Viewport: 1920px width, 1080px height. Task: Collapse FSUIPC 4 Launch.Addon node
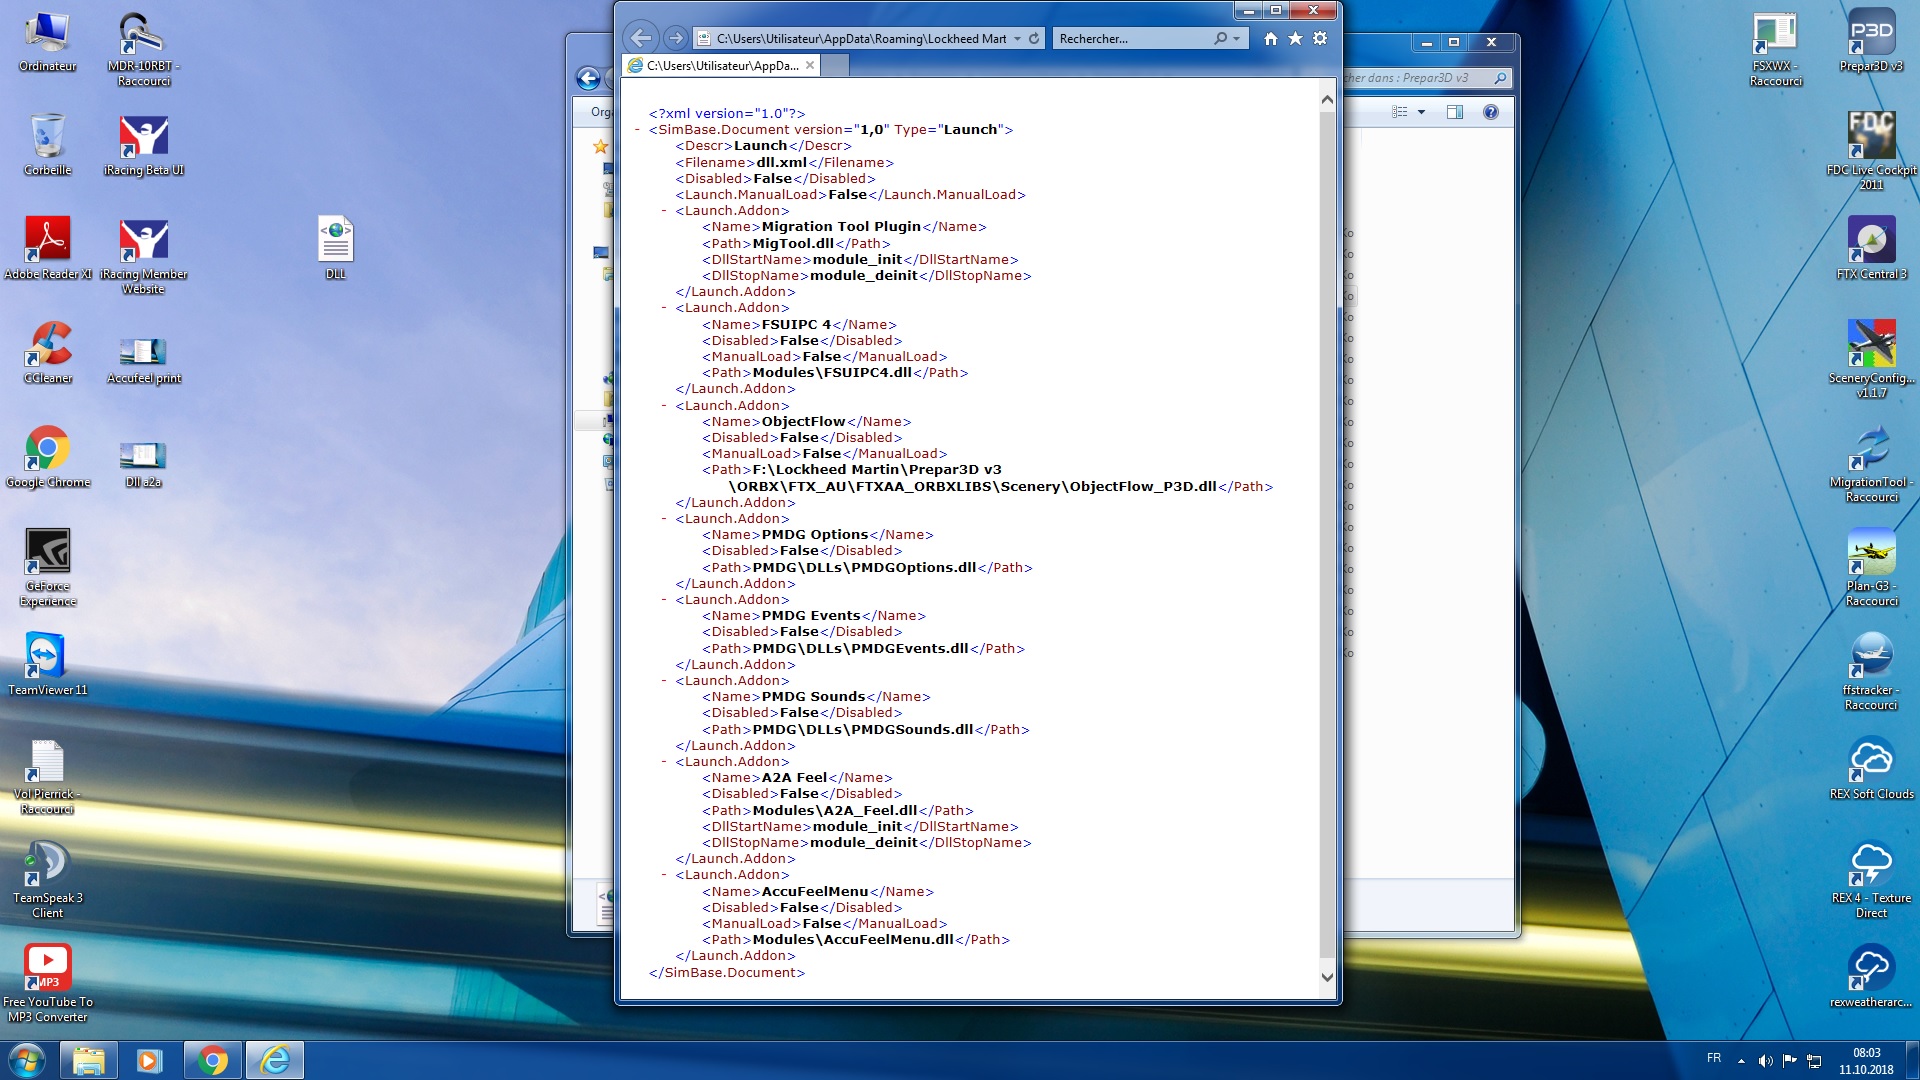point(664,308)
